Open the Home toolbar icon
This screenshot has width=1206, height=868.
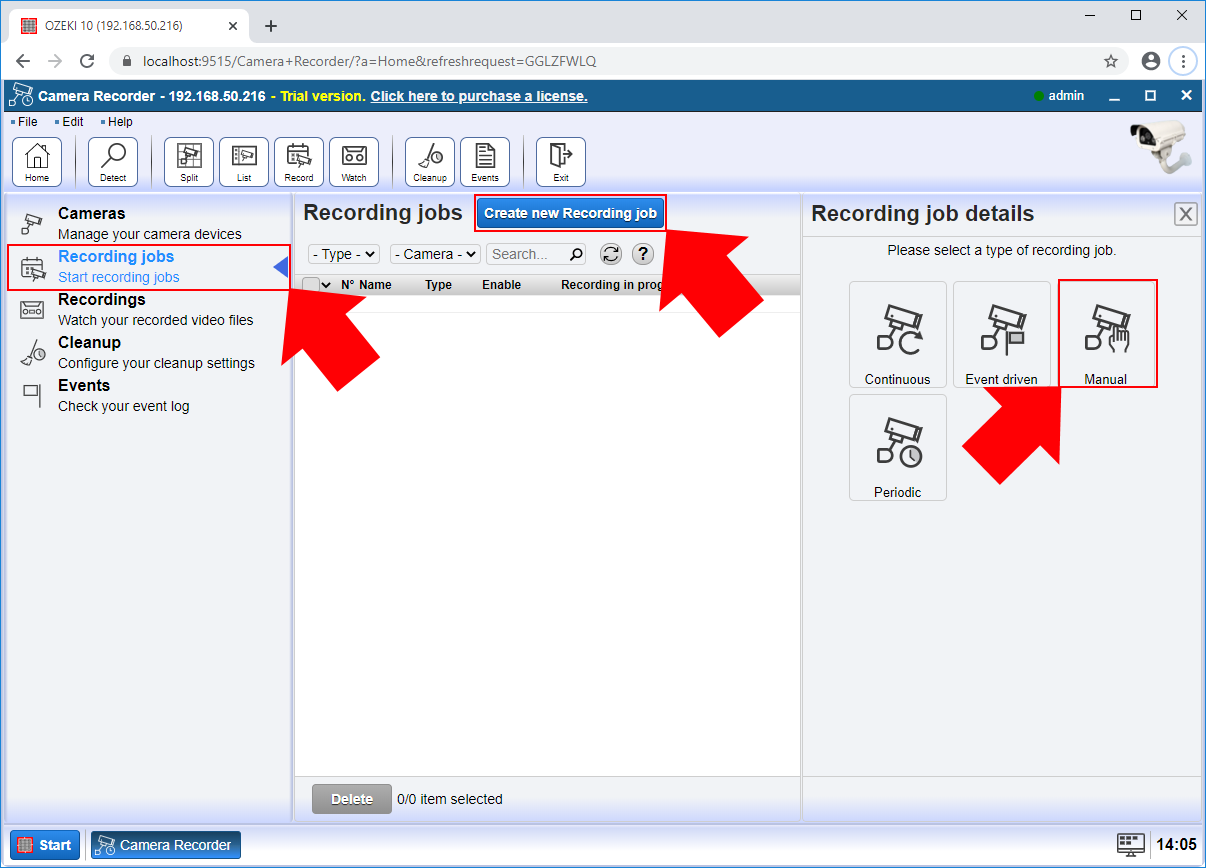(x=37, y=162)
